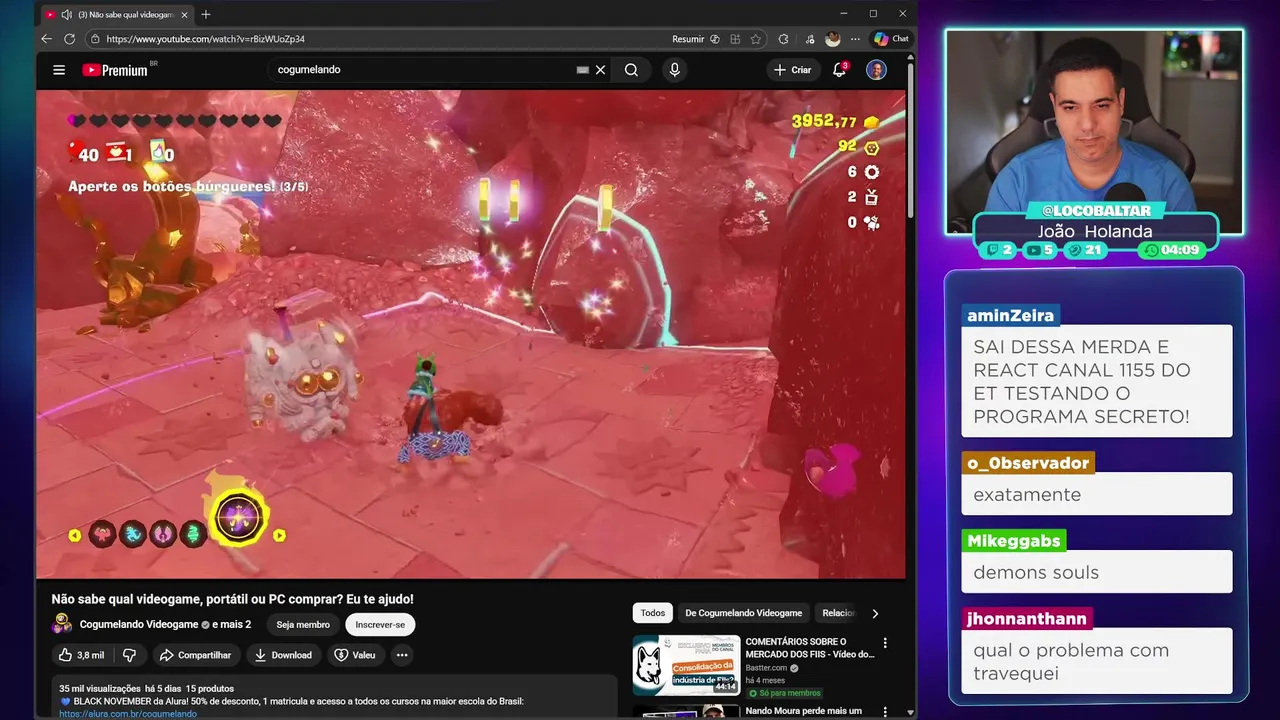1280x720 pixels.
Task: Click Seja membro button
Action: coord(303,624)
